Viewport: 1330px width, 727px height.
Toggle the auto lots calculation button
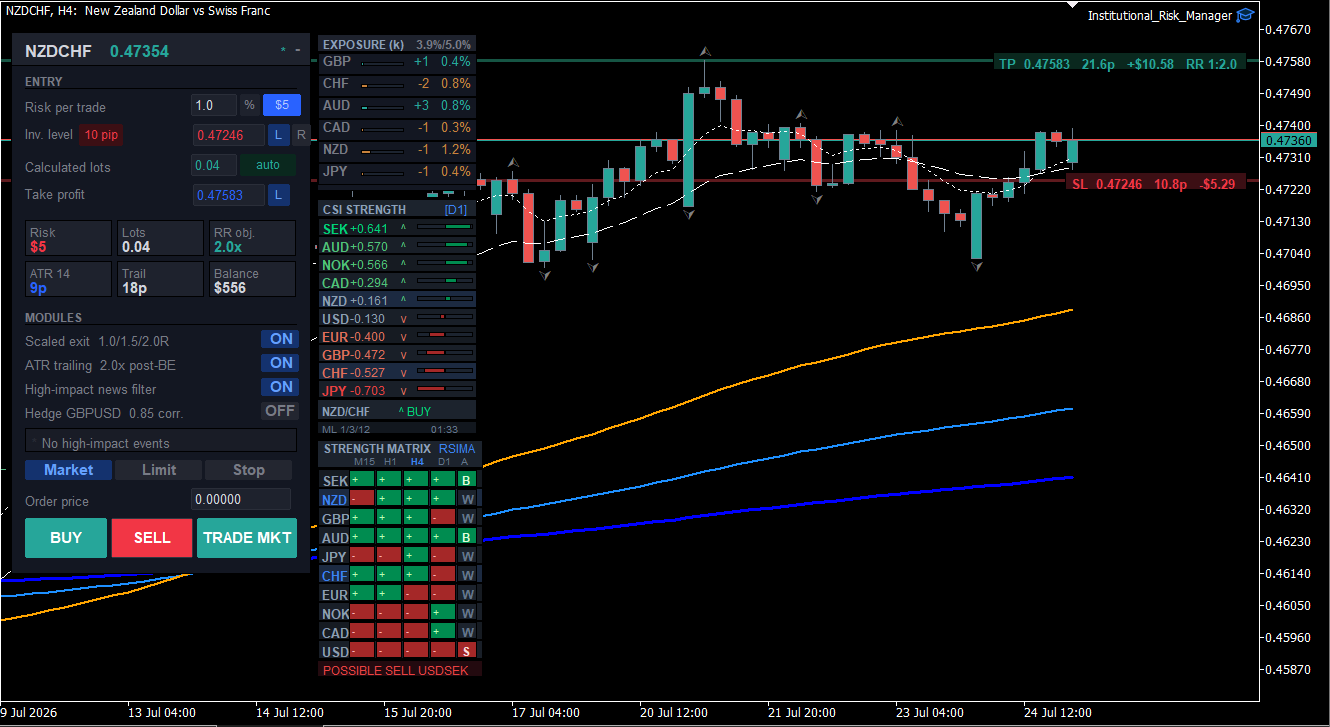click(x=268, y=165)
